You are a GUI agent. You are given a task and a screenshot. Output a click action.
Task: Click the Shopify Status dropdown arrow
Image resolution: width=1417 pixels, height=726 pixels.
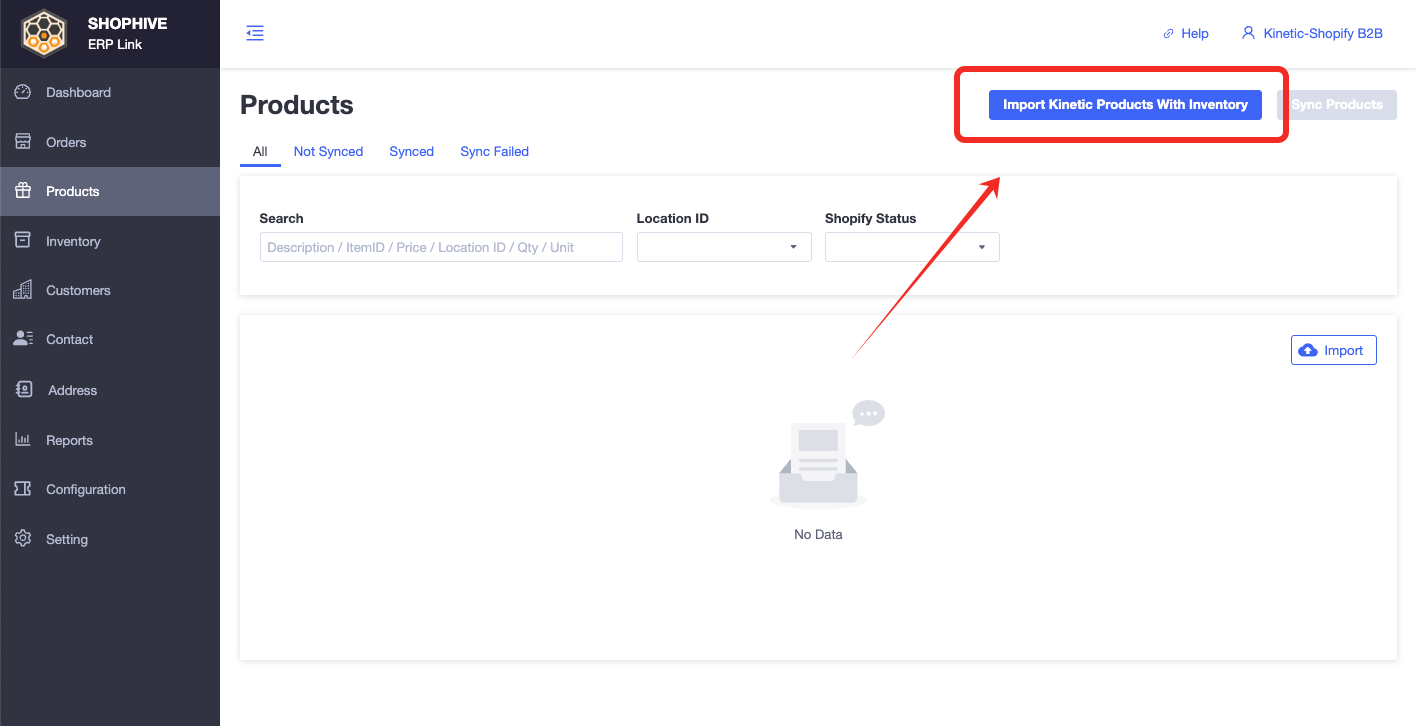point(981,247)
